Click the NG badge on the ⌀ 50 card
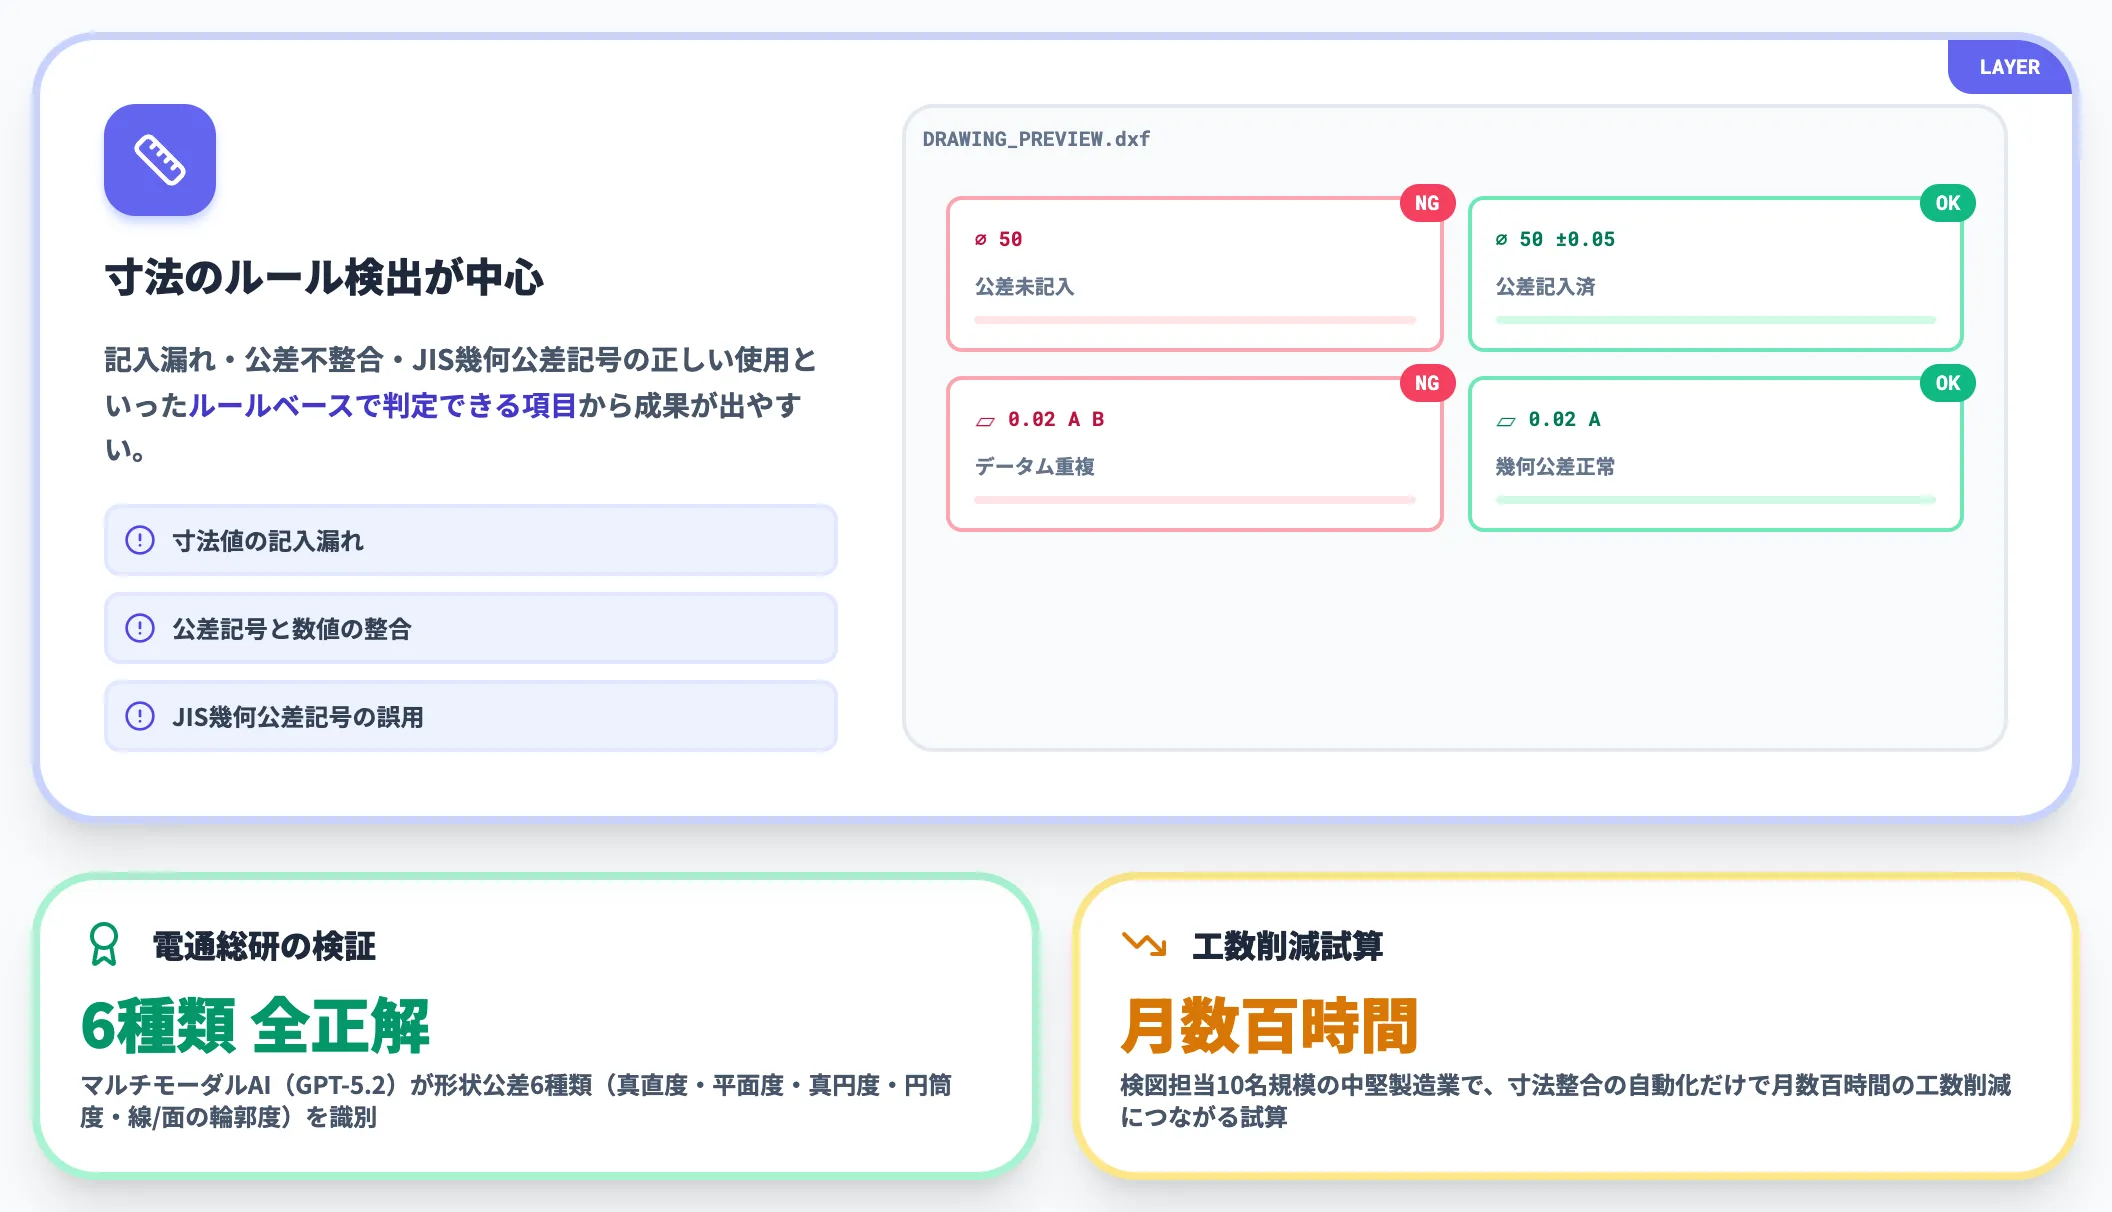The height and width of the screenshot is (1212, 2112). coord(1427,203)
